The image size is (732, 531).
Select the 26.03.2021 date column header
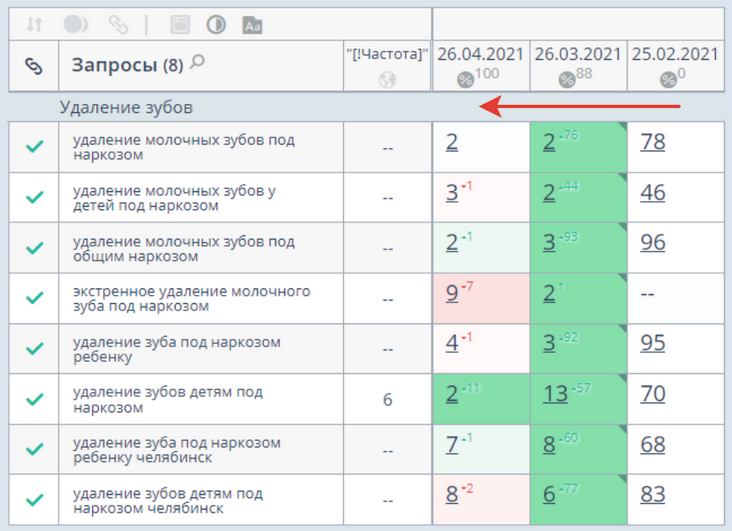click(578, 65)
